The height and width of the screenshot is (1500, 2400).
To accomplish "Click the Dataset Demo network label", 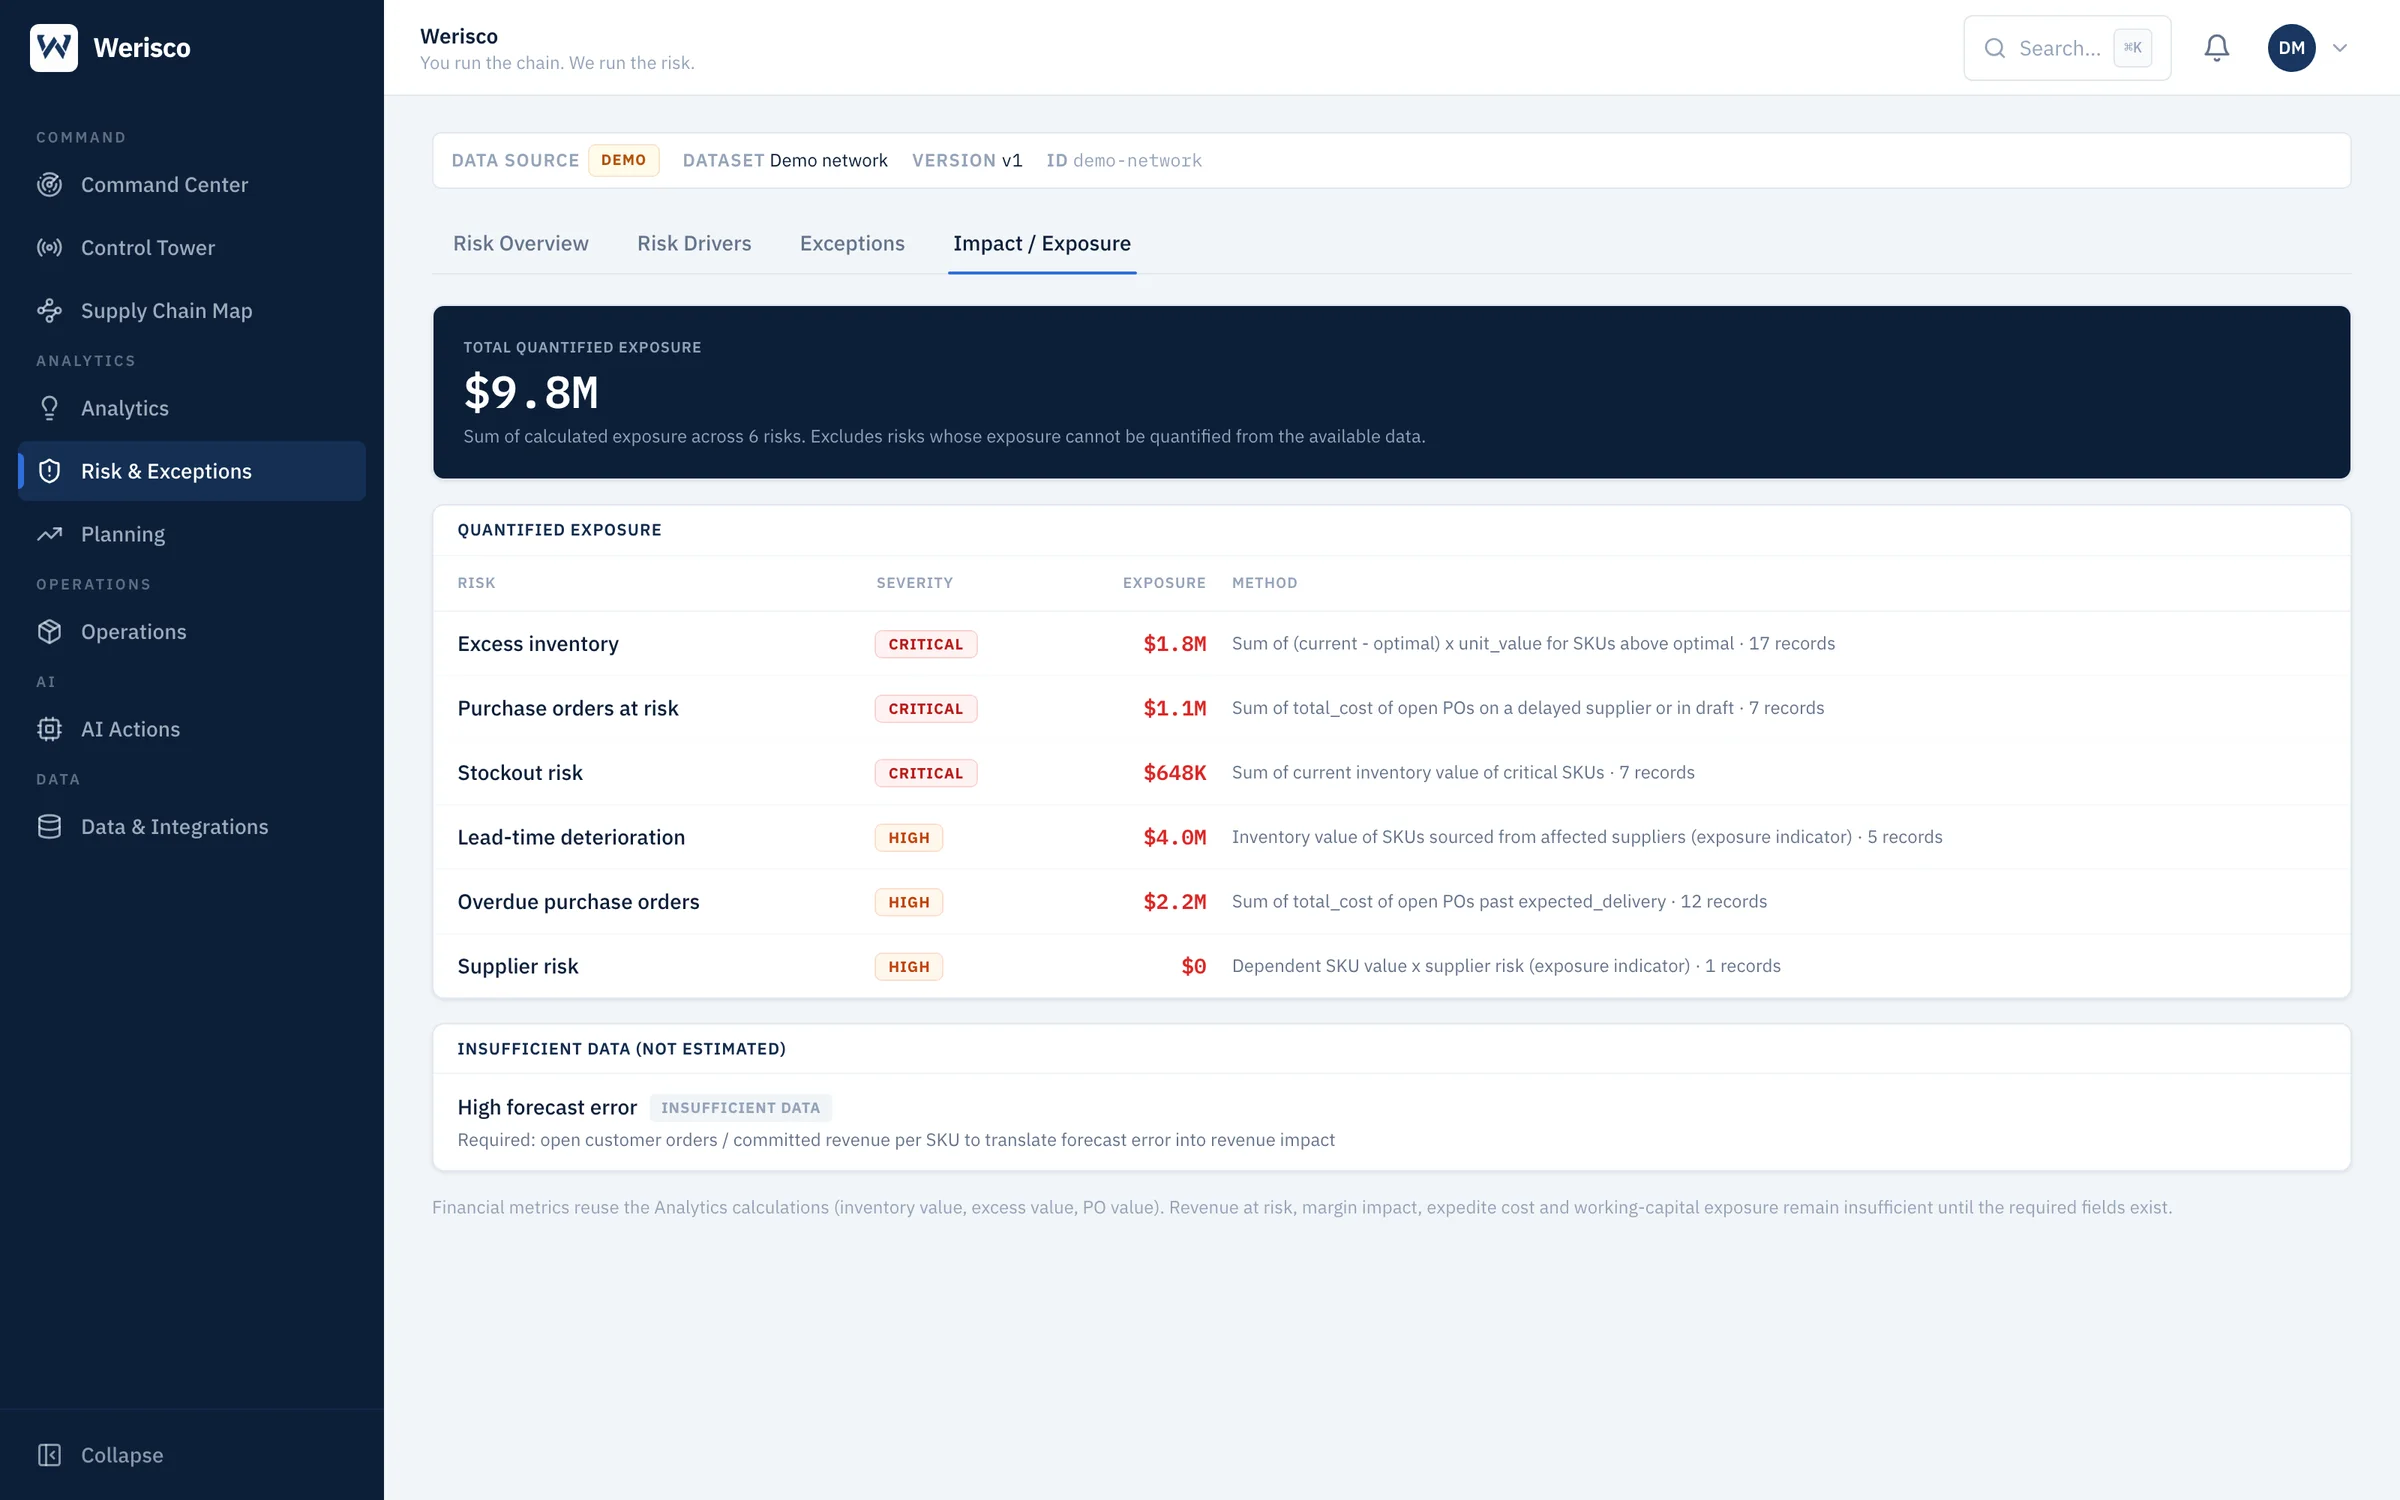I will click(785, 160).
